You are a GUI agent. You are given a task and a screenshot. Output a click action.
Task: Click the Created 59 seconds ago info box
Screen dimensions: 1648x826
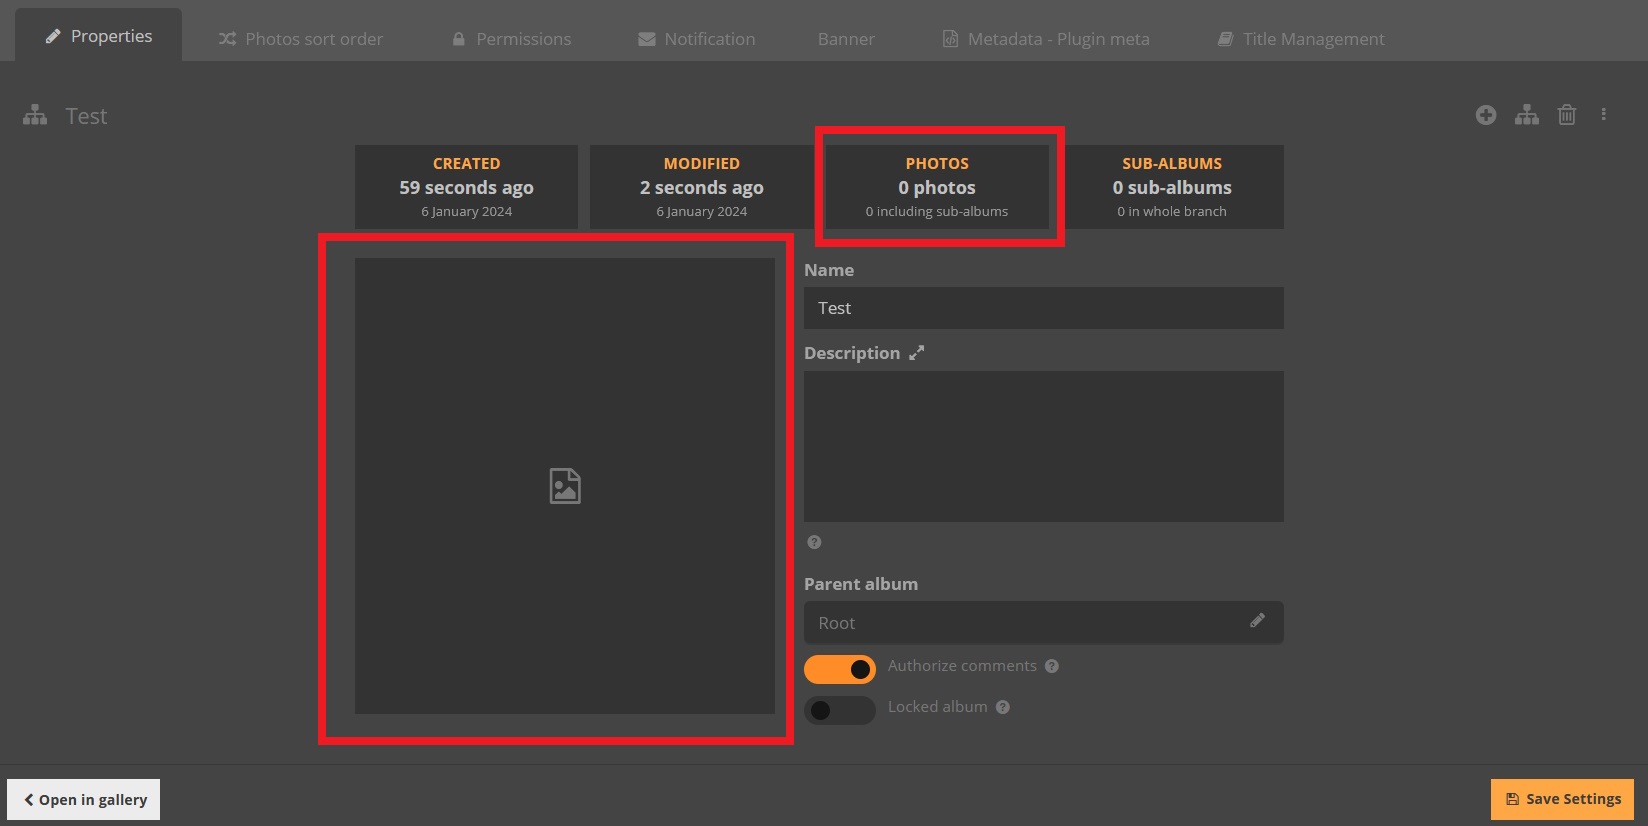(x=466, y=187)
